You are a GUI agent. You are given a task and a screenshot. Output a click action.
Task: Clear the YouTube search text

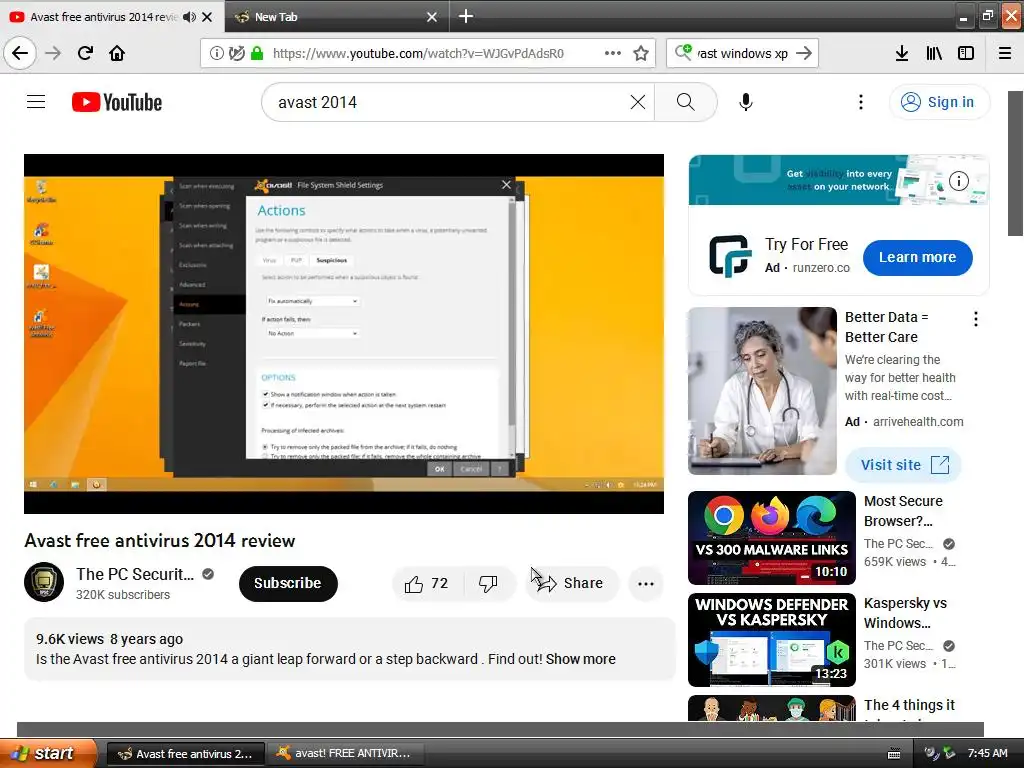637,102
